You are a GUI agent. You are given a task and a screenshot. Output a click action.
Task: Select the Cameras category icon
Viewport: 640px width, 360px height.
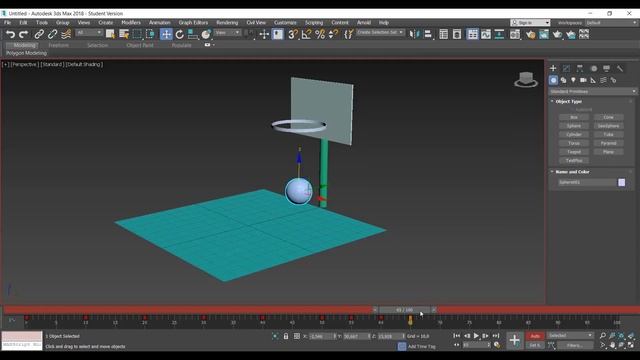pyautogui.click(x=583, y=80)
